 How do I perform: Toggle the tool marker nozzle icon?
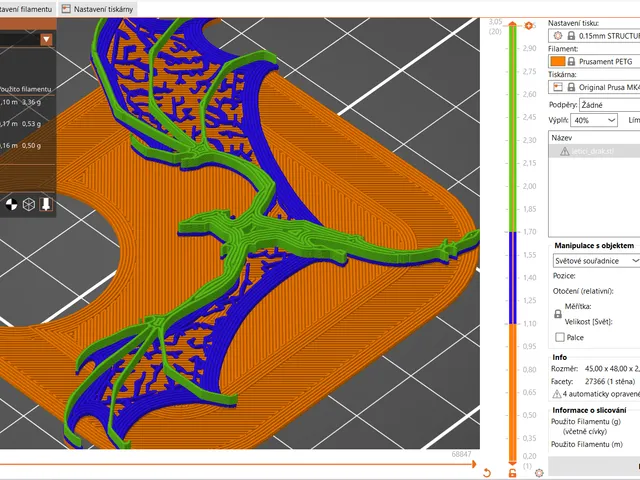pyautogui.click(x=46, y=204)
